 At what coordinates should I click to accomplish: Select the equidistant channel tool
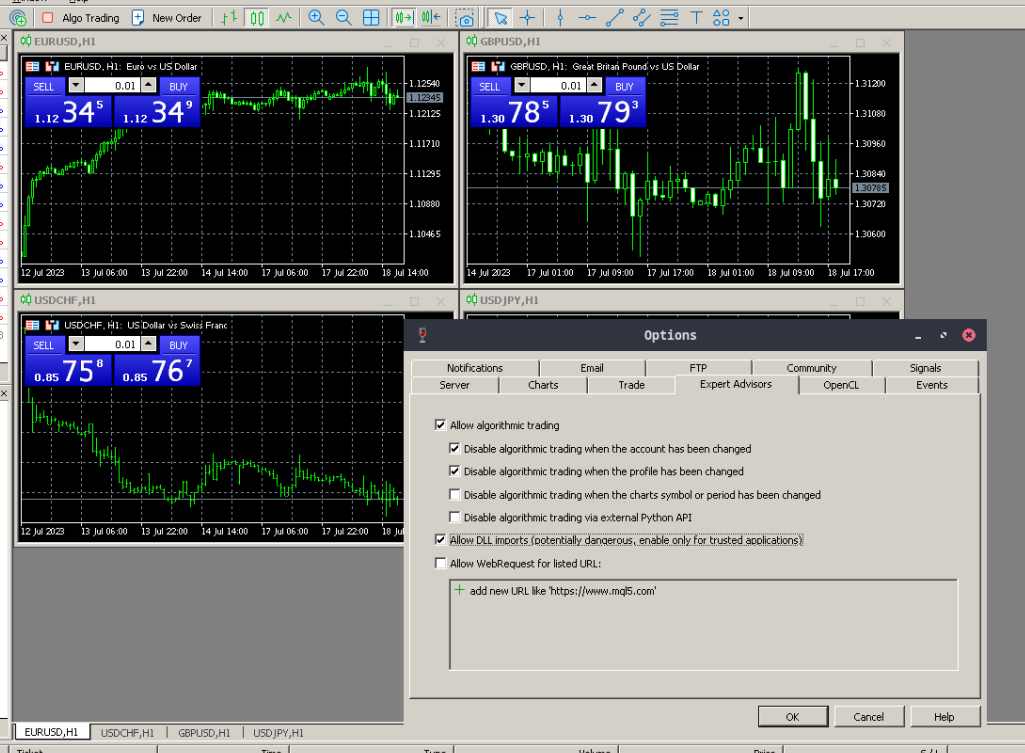click(642, 18)
